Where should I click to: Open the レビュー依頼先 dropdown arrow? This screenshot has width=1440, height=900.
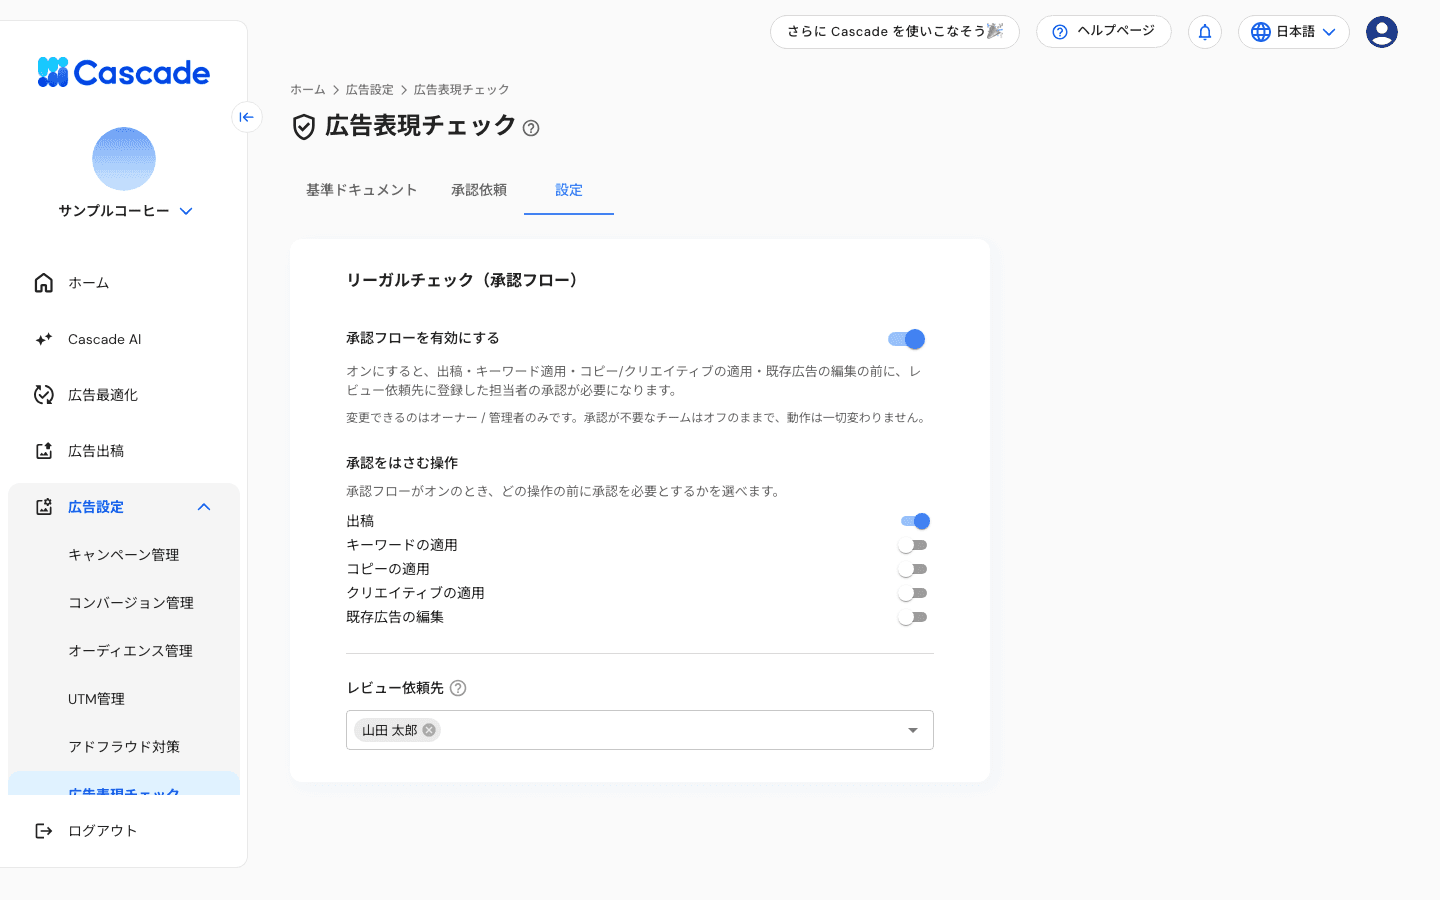point(913,730)
